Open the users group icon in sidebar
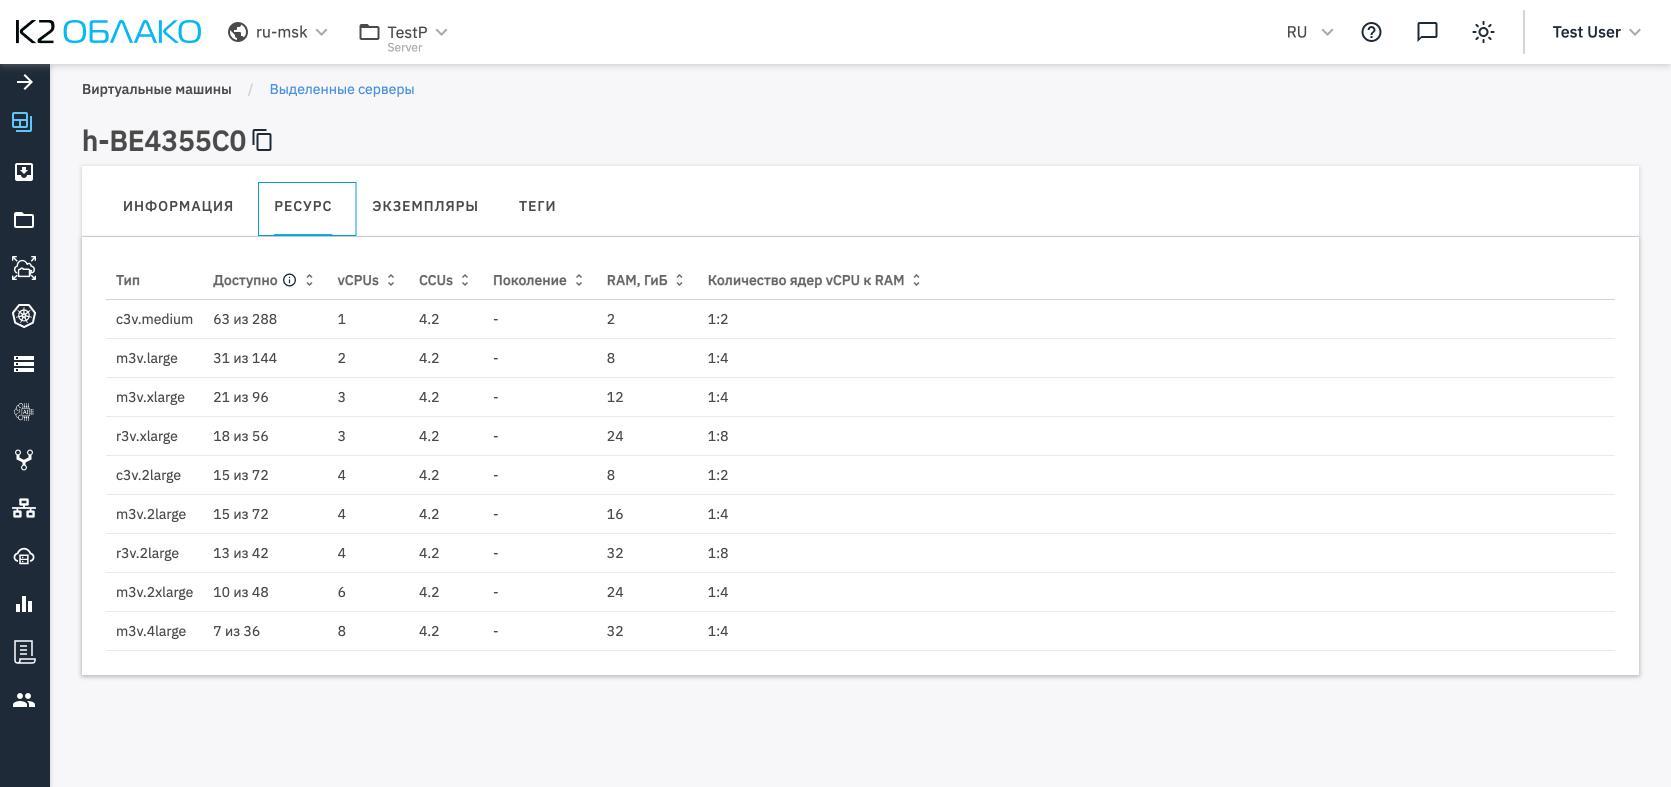The height and width of the screenshot is (787, 1671). [x=24, y=700]
